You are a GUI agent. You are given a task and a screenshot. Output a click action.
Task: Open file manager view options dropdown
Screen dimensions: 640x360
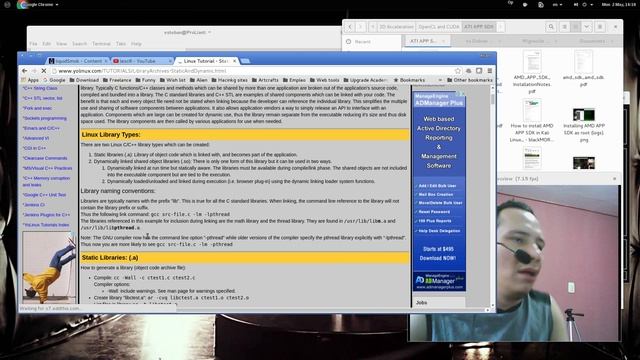(587, 27)
